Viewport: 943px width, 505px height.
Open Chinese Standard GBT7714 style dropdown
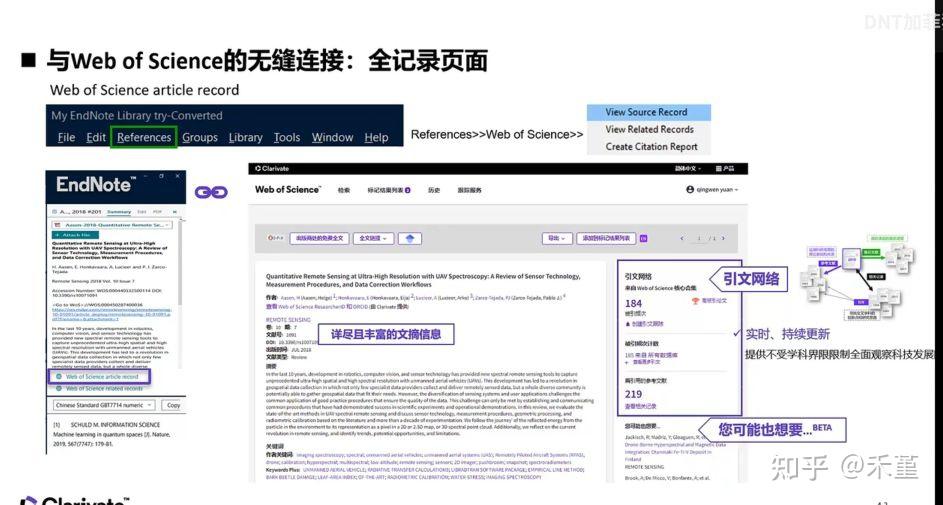[105, 405]
